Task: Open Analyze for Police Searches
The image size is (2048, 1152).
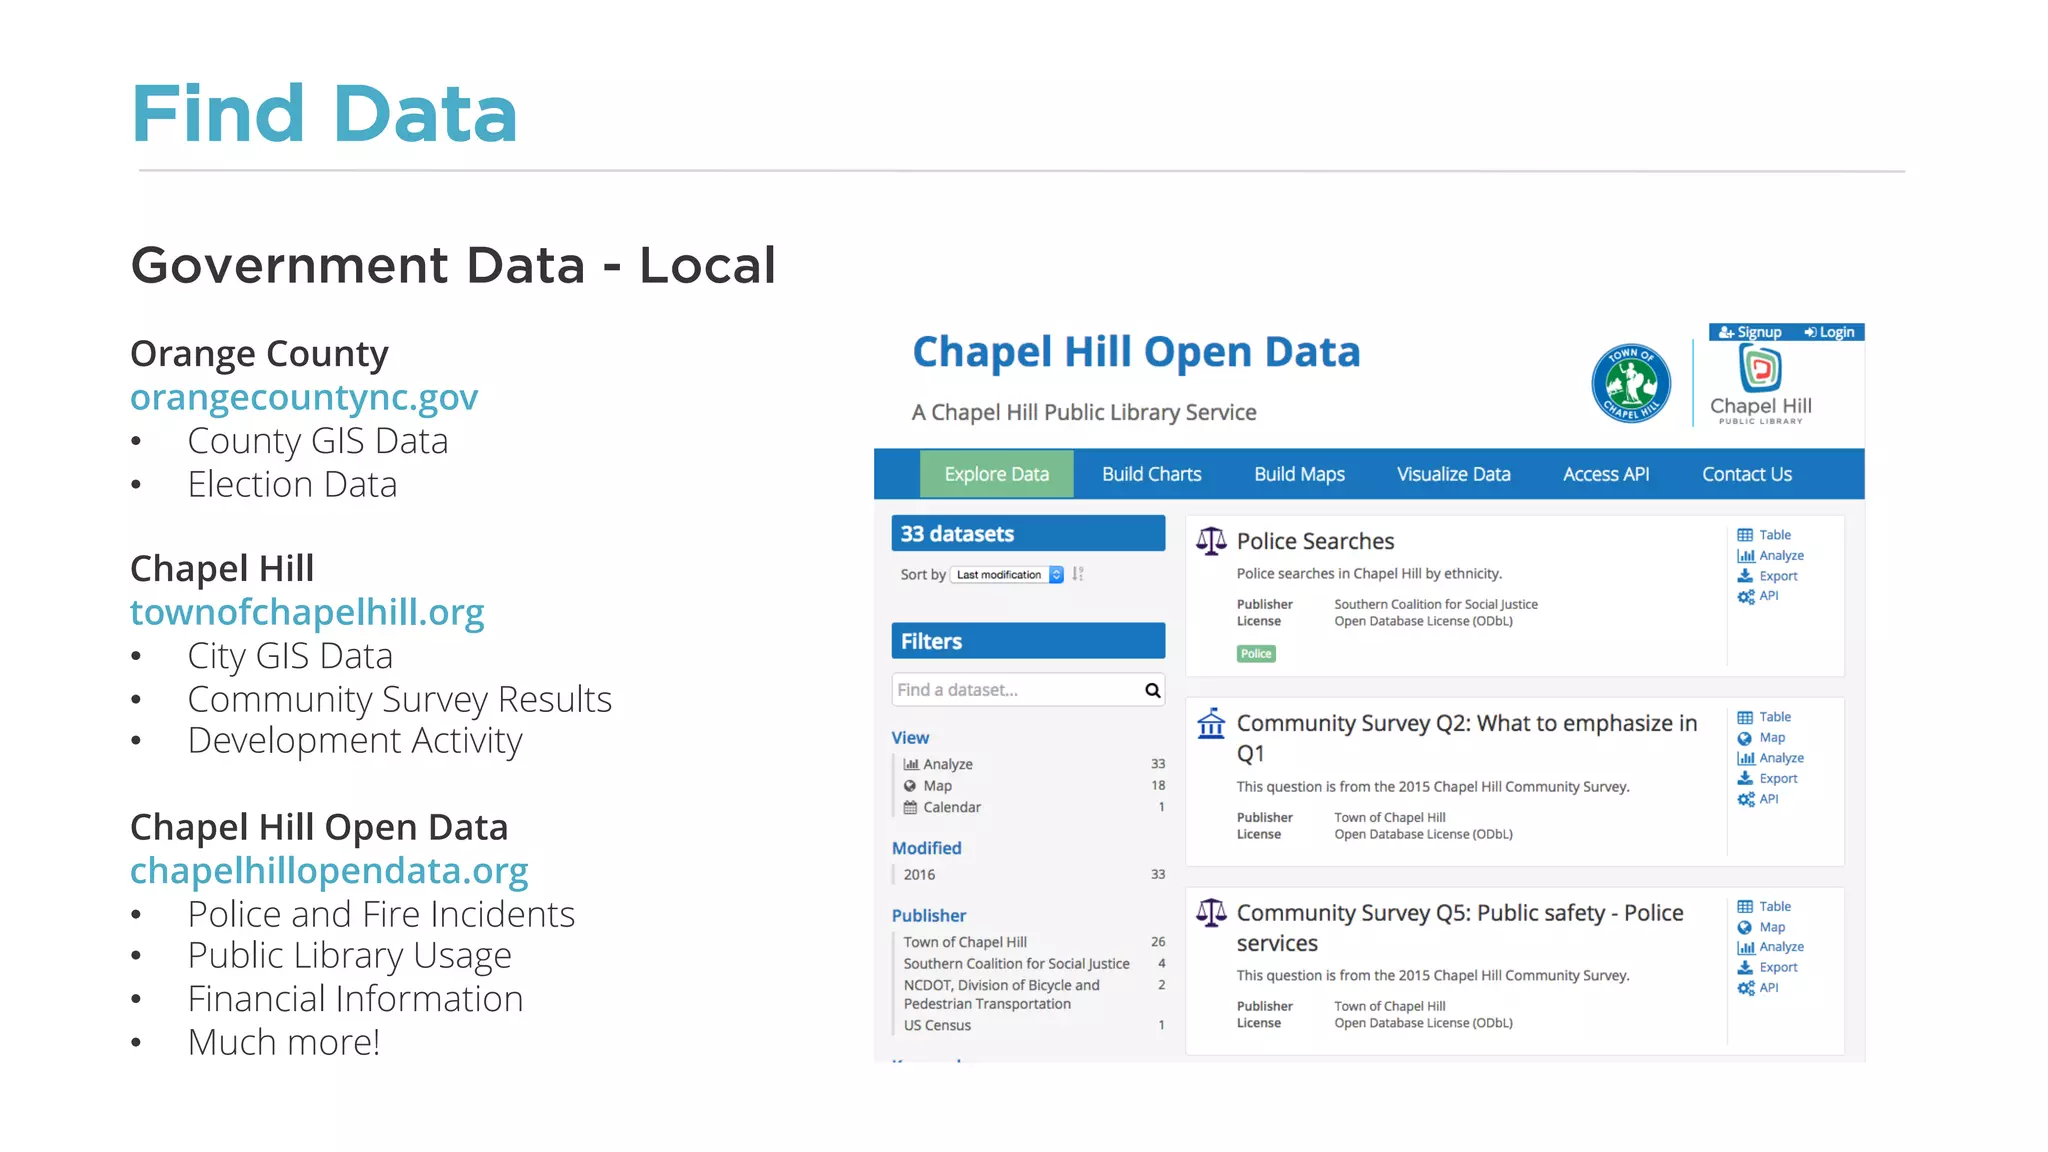Action: pyautogui.click(x=1770, y=556)
